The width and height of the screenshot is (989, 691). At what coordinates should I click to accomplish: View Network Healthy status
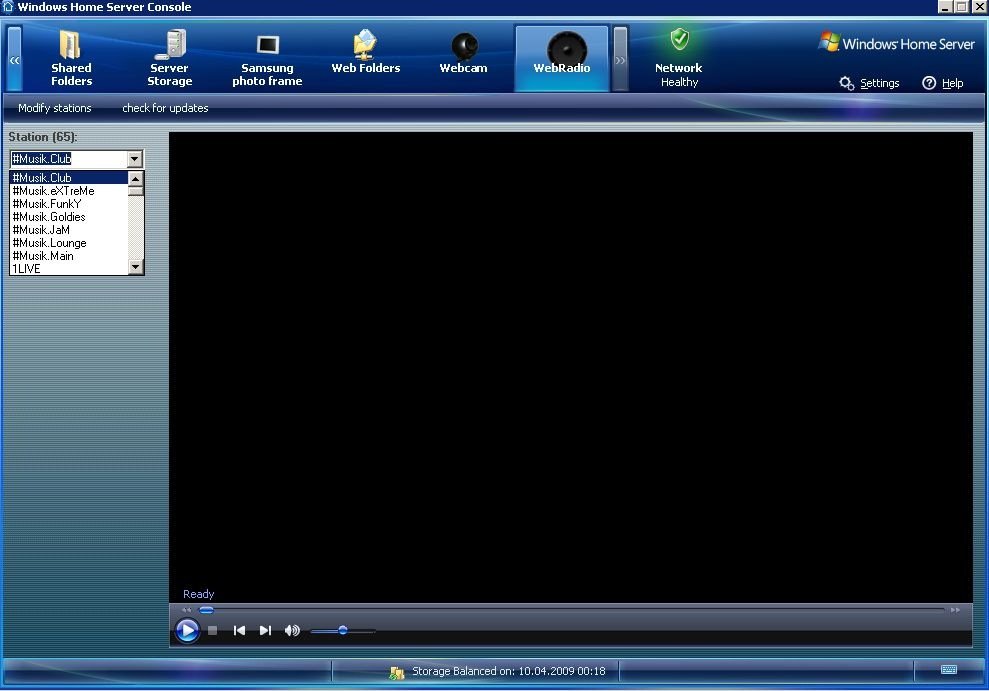point(679,59)
